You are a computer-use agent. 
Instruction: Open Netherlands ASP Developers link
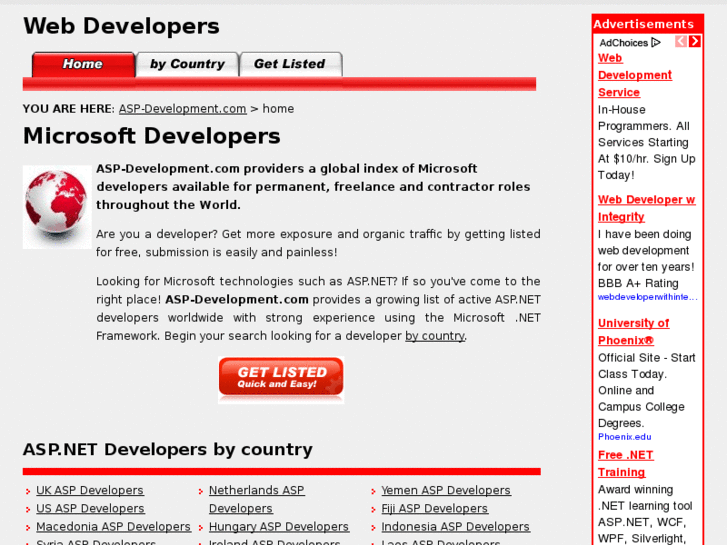256,499
